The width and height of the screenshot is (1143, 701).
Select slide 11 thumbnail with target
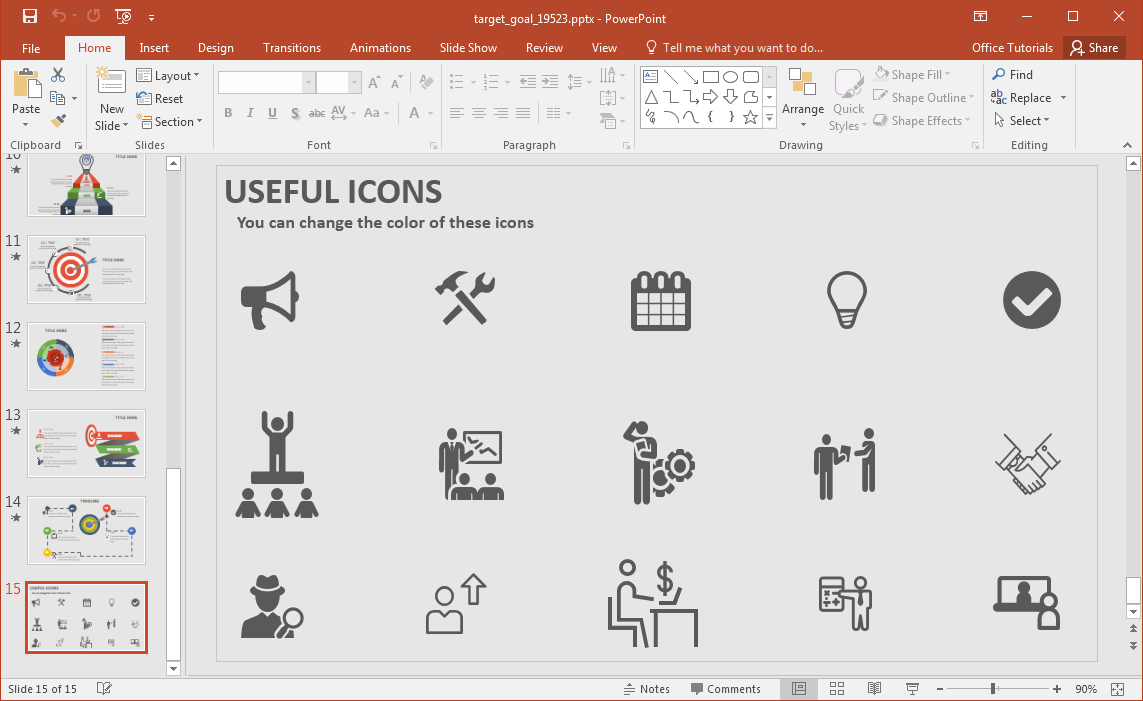click(x=87, y=269)
